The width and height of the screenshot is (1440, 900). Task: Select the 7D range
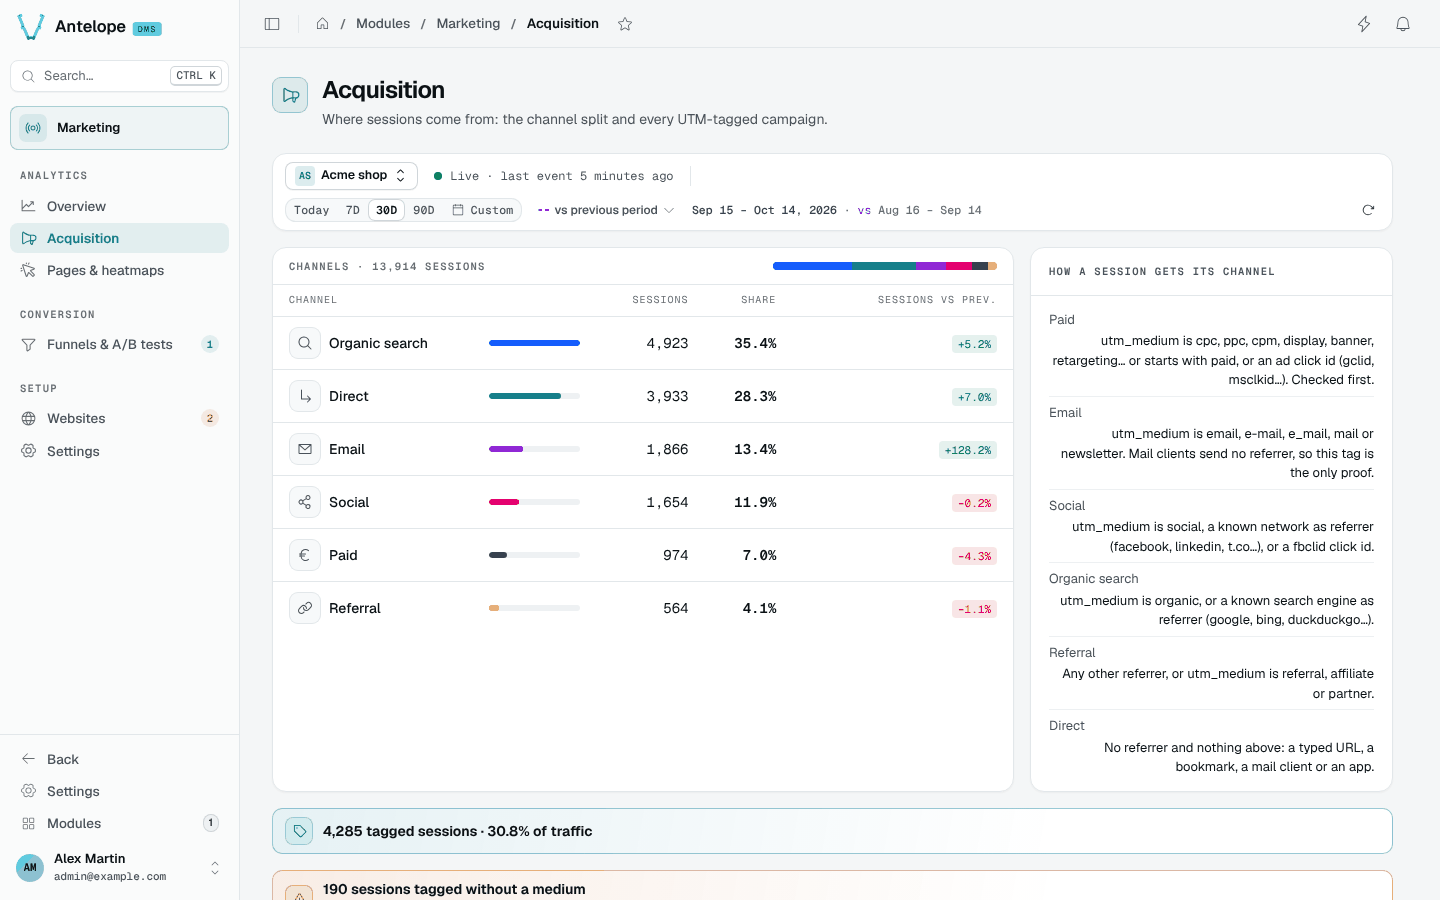353,210
